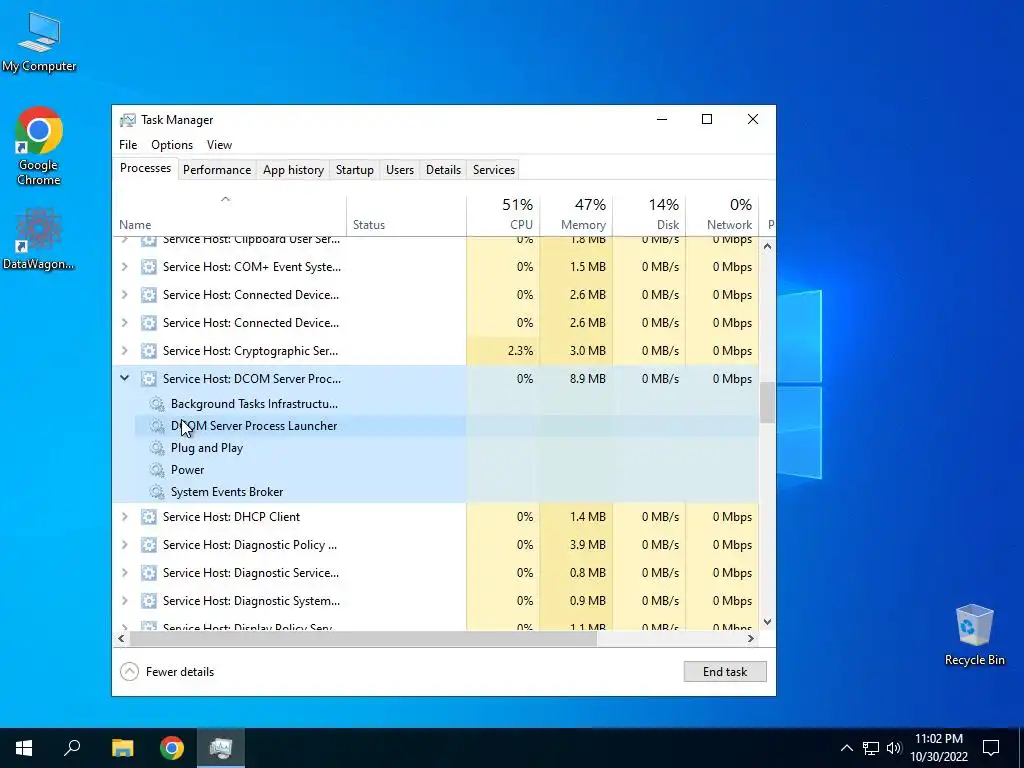
Task: Sort processes by Memory column
Action: click(576, 216)
